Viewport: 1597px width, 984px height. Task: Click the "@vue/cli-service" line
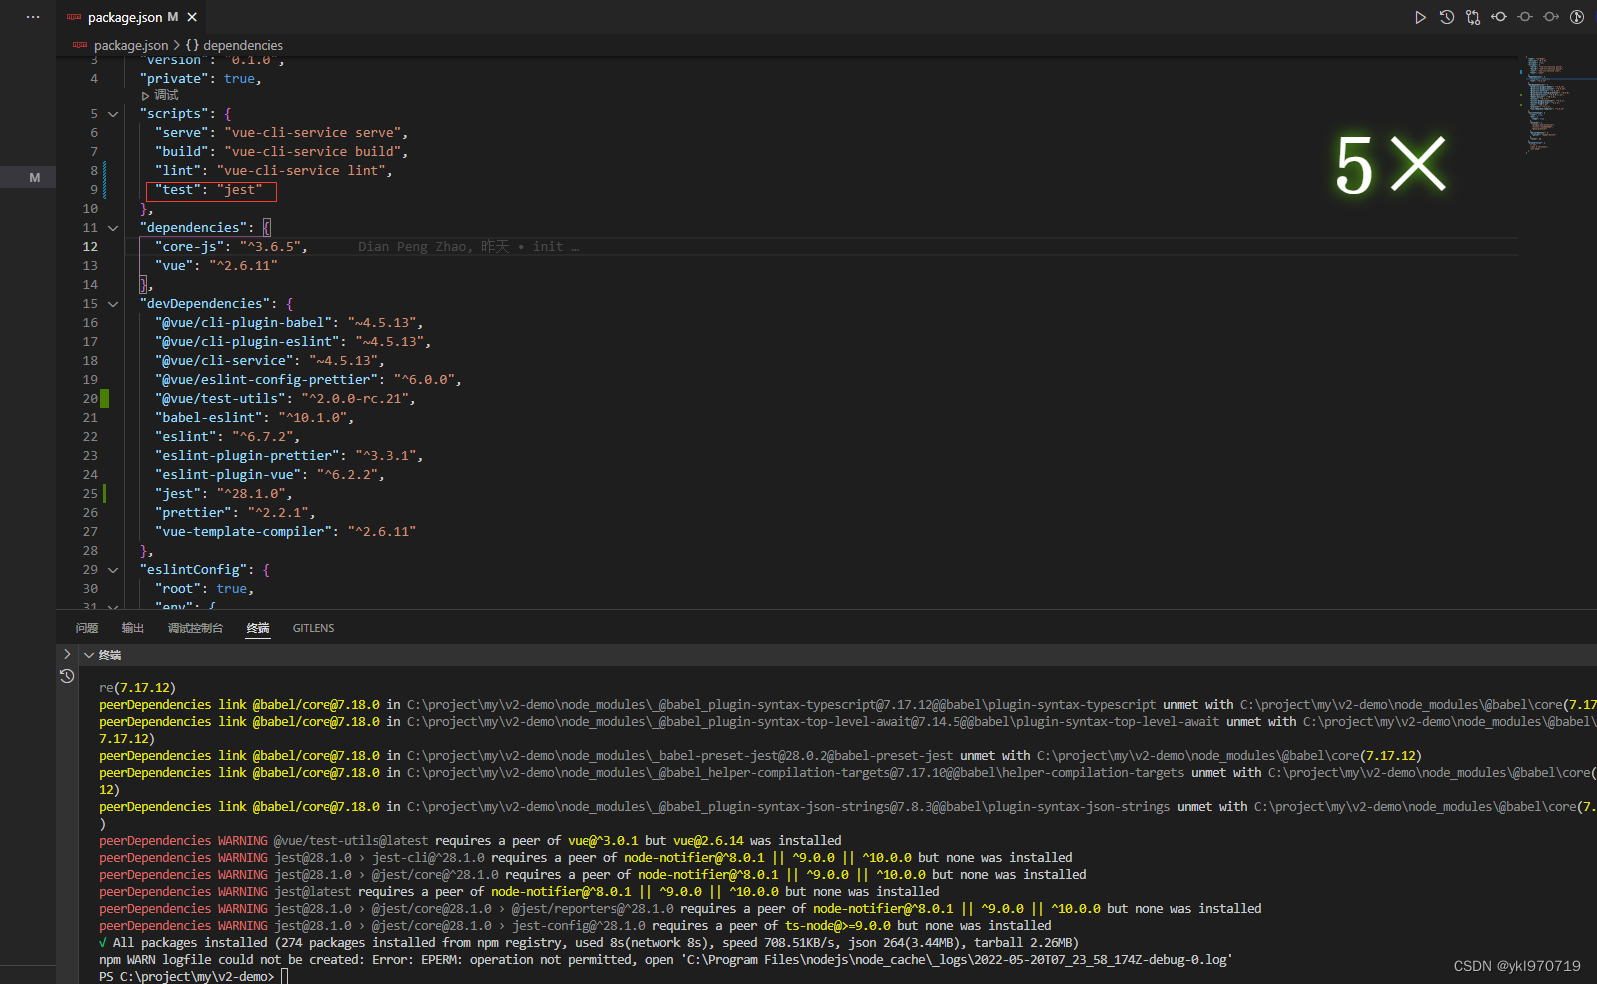click(270, 361)
